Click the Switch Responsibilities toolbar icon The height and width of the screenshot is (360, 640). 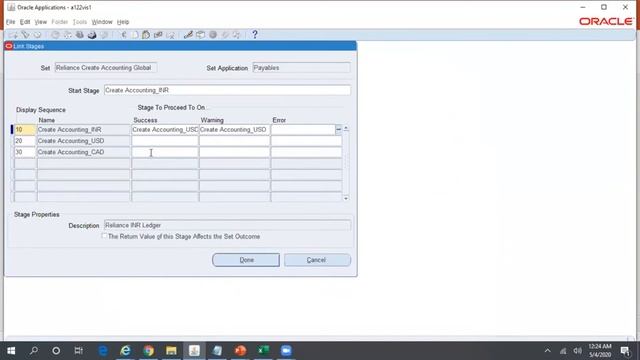click(80, 35)
